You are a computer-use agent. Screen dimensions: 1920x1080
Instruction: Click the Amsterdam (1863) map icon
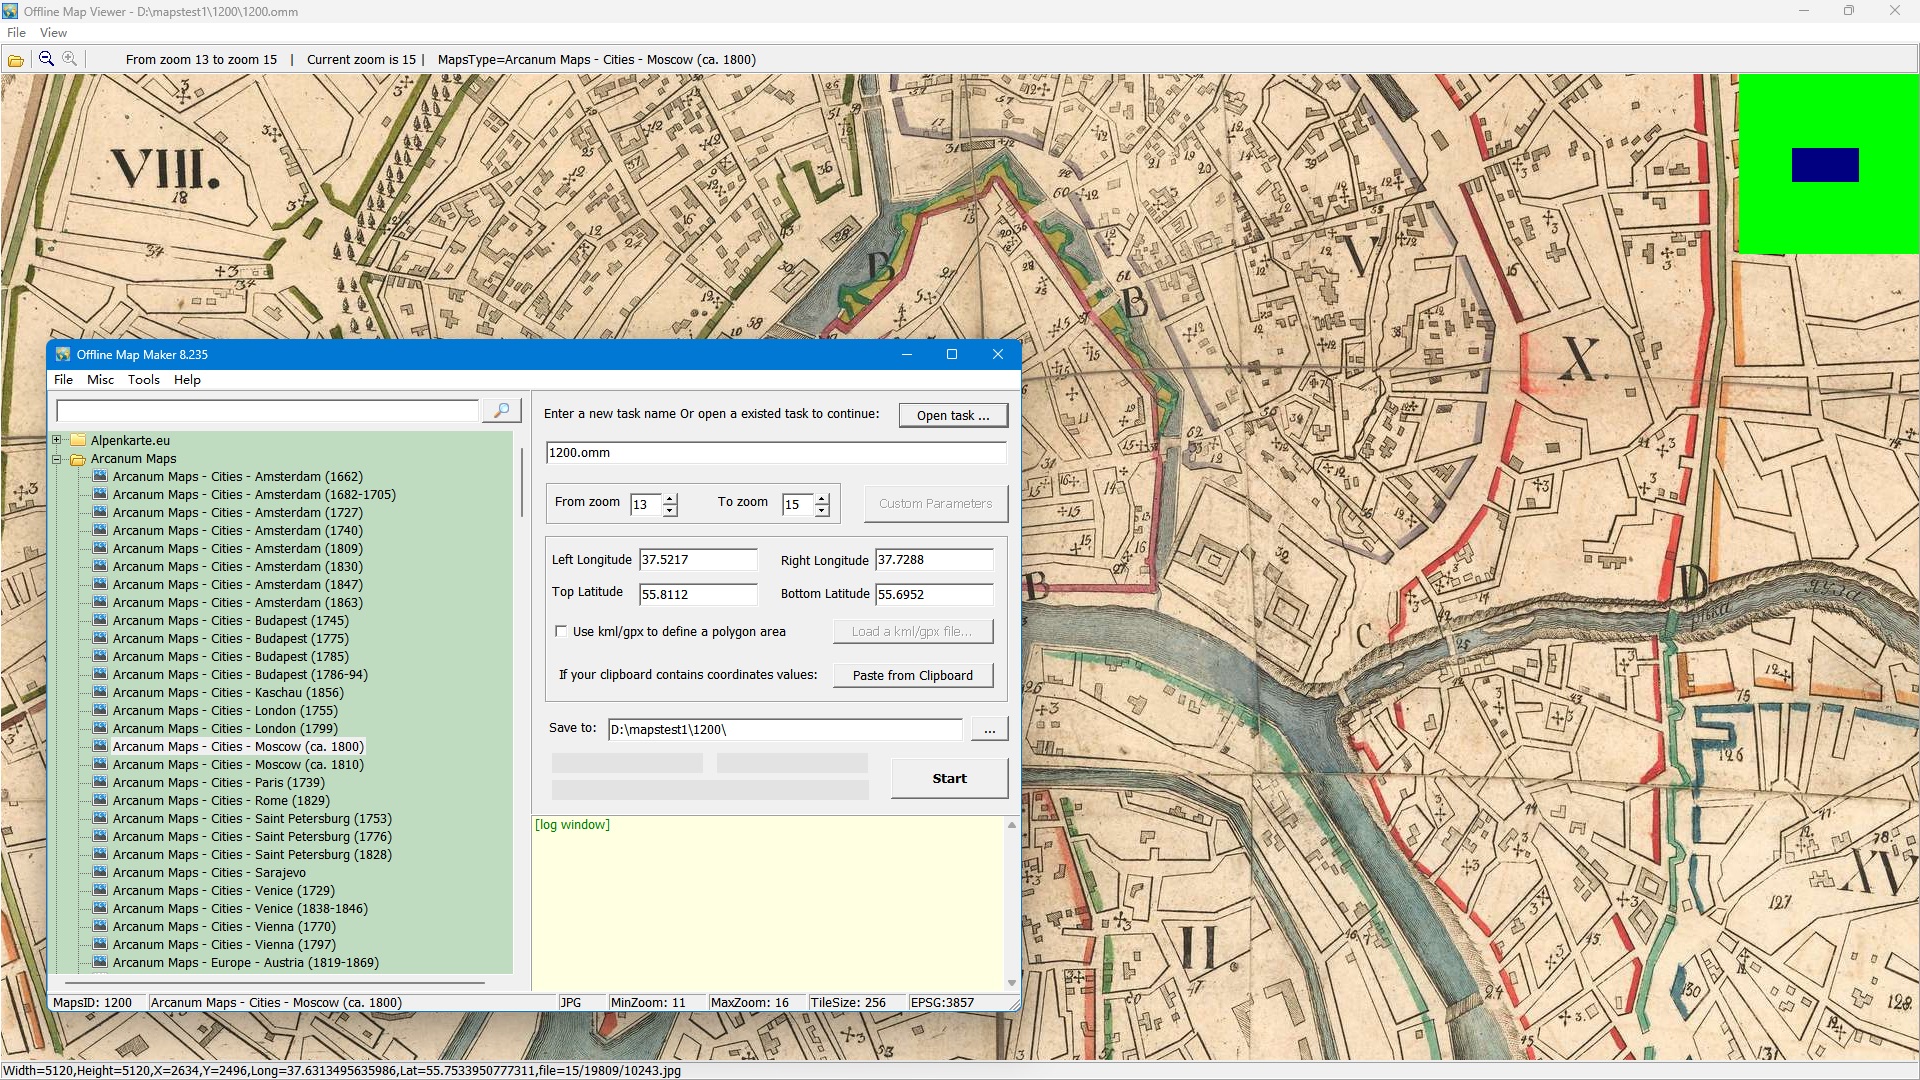[x=100, y=603]
